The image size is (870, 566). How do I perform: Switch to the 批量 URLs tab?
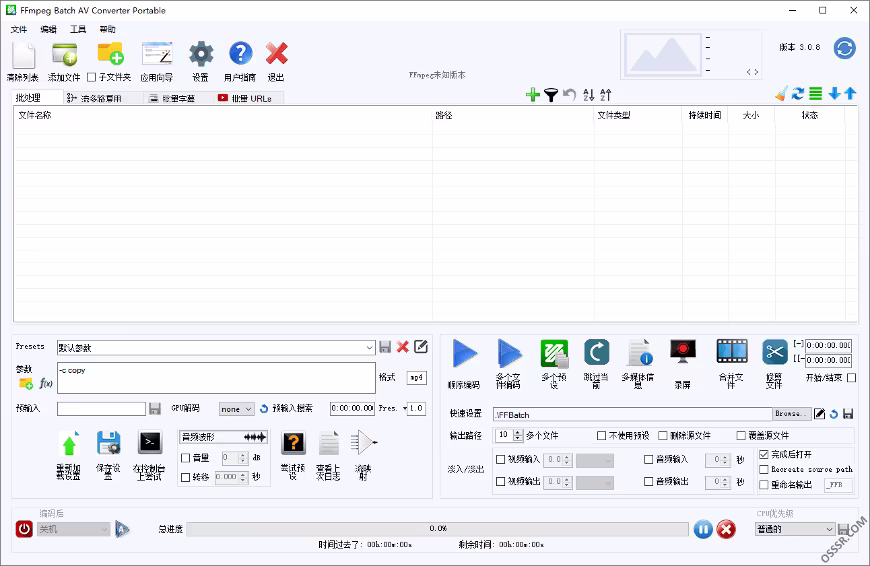click(x=245, y=98)
